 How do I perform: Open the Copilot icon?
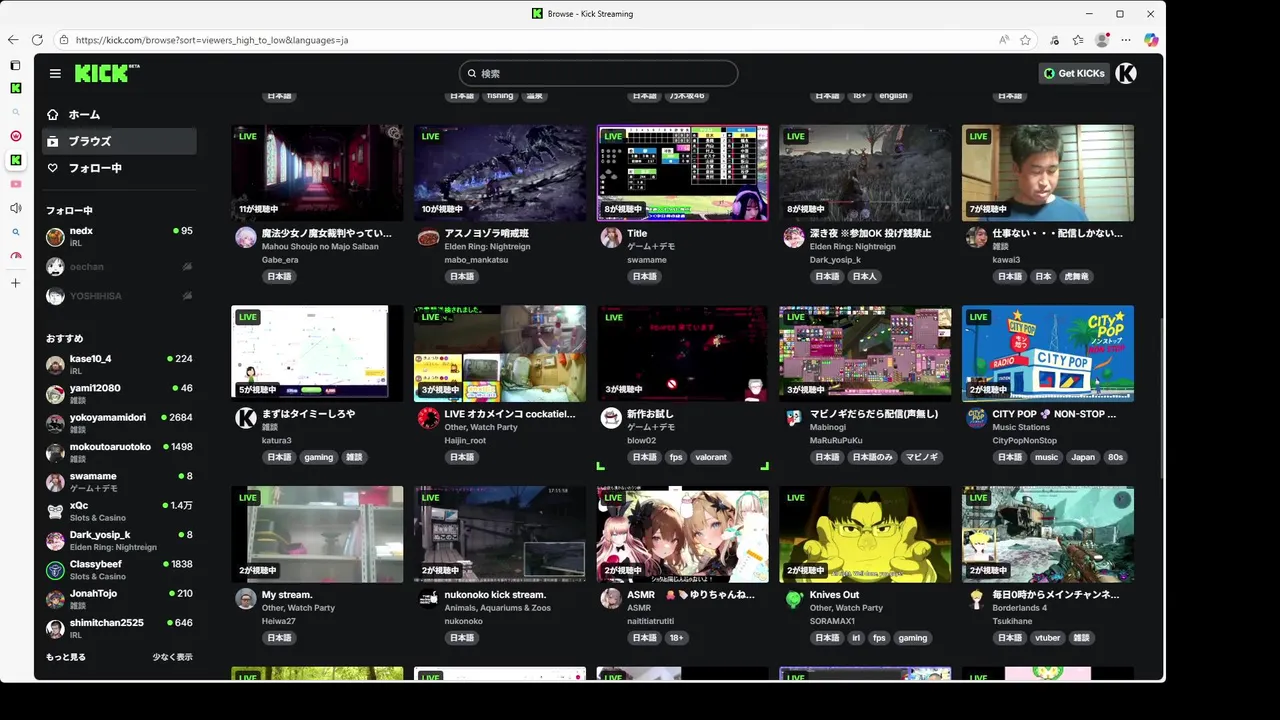tap(1151, 40)
